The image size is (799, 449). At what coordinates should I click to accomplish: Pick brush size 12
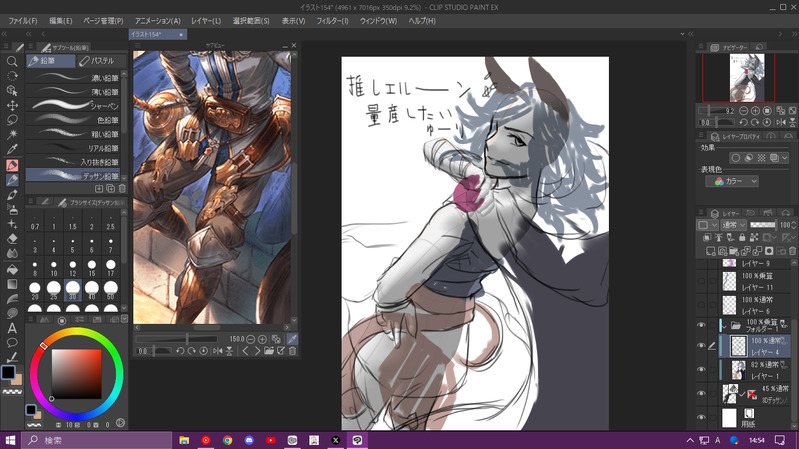click(x=72, y=268)
